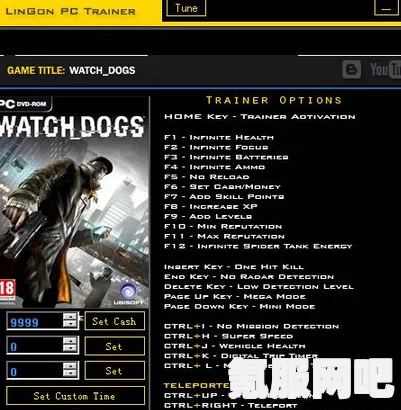Increment the third numeric field value
This screenshot has width=401, height=410.
pyautogui.click(x=70, y=366)
